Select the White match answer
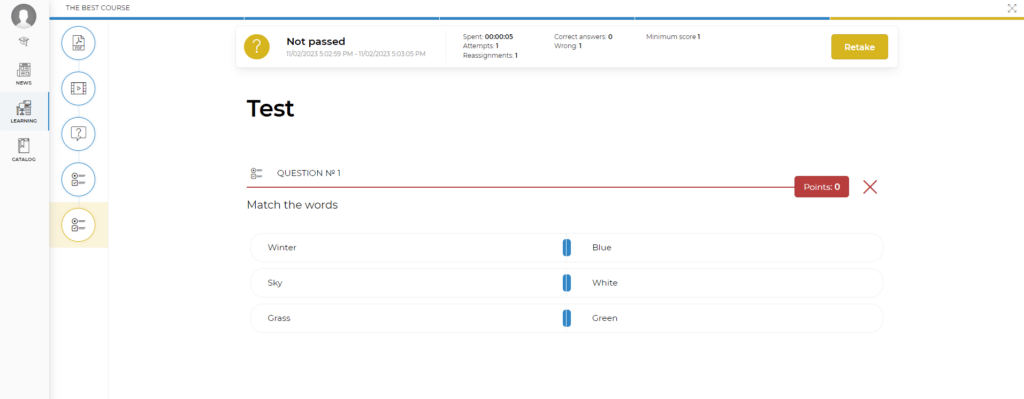This screenshot has height=399, width=1024. [726, 283]
